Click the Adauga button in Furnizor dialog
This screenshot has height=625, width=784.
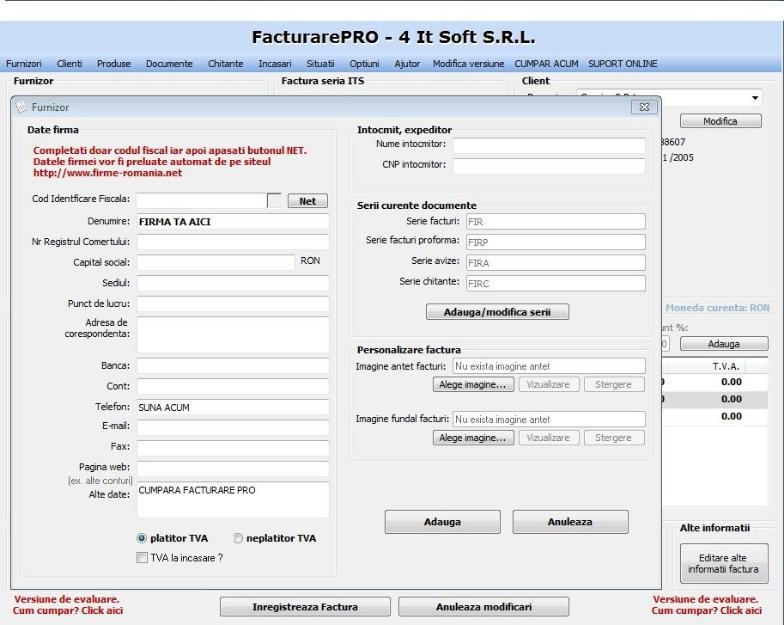442,522
